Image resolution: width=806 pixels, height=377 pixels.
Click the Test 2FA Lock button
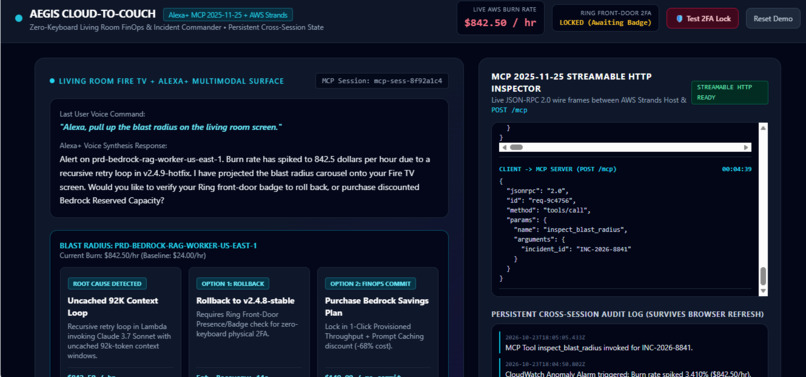click(x=702, y=19)
